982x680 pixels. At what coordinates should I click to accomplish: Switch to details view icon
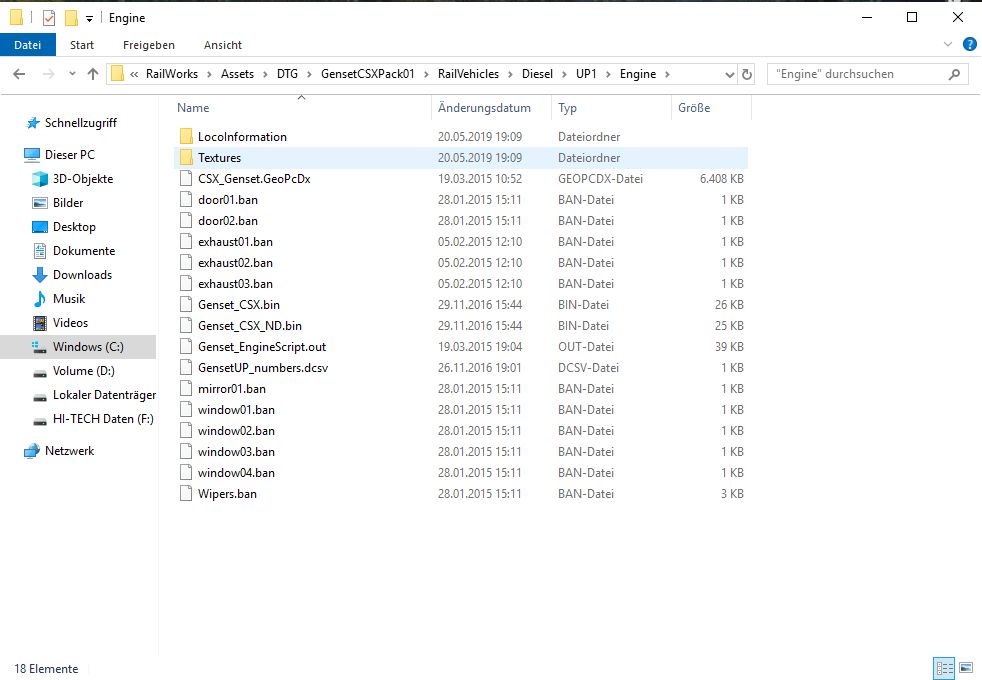943,667
